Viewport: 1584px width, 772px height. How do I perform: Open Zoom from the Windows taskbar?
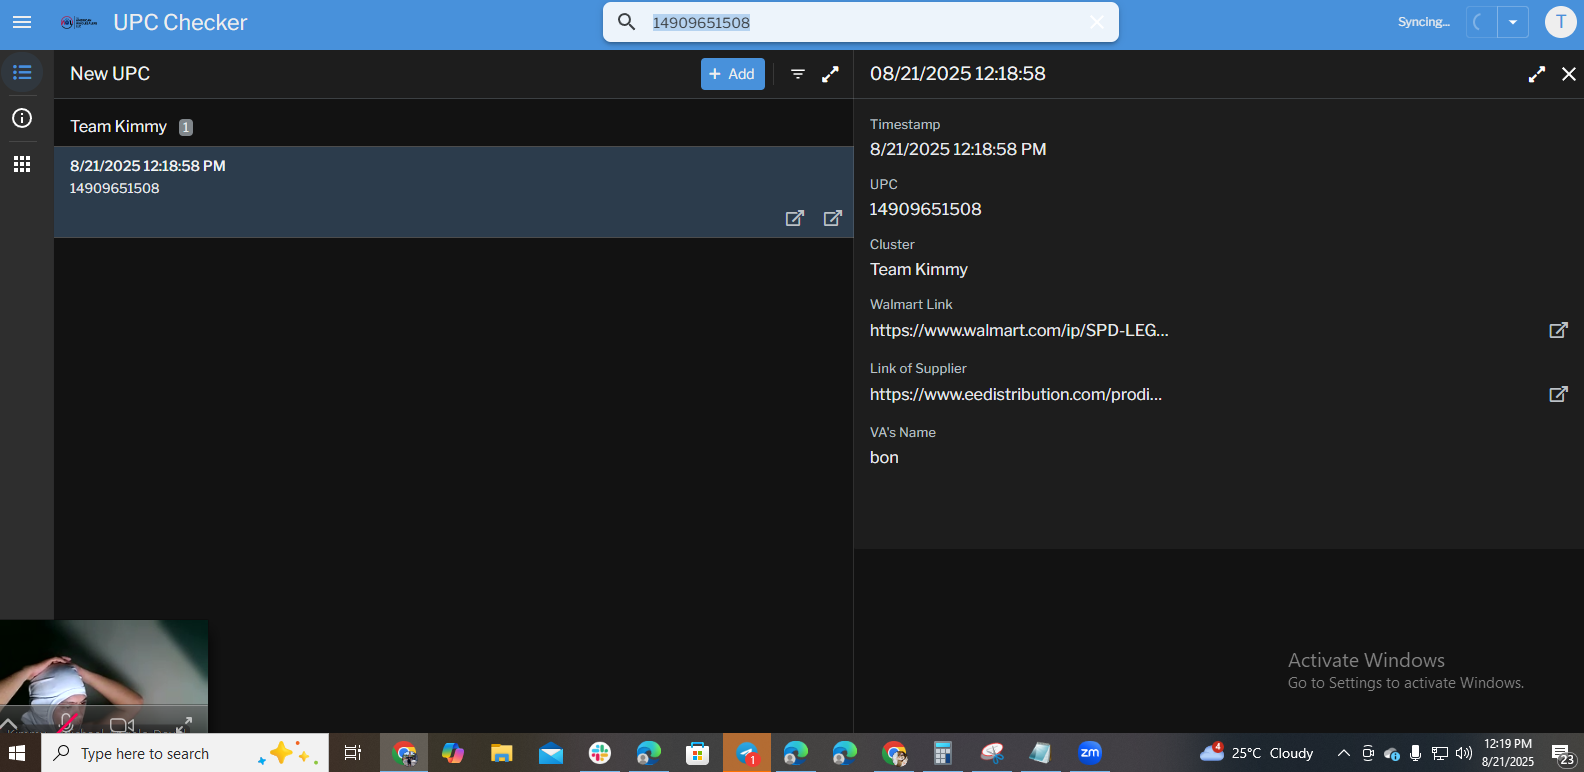pos(1090,753)
